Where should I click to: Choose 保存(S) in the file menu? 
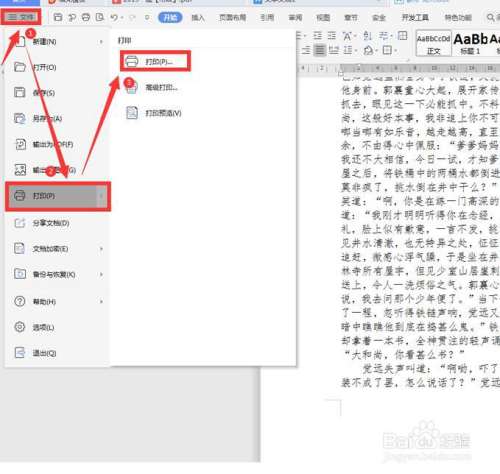click(57, 93)
